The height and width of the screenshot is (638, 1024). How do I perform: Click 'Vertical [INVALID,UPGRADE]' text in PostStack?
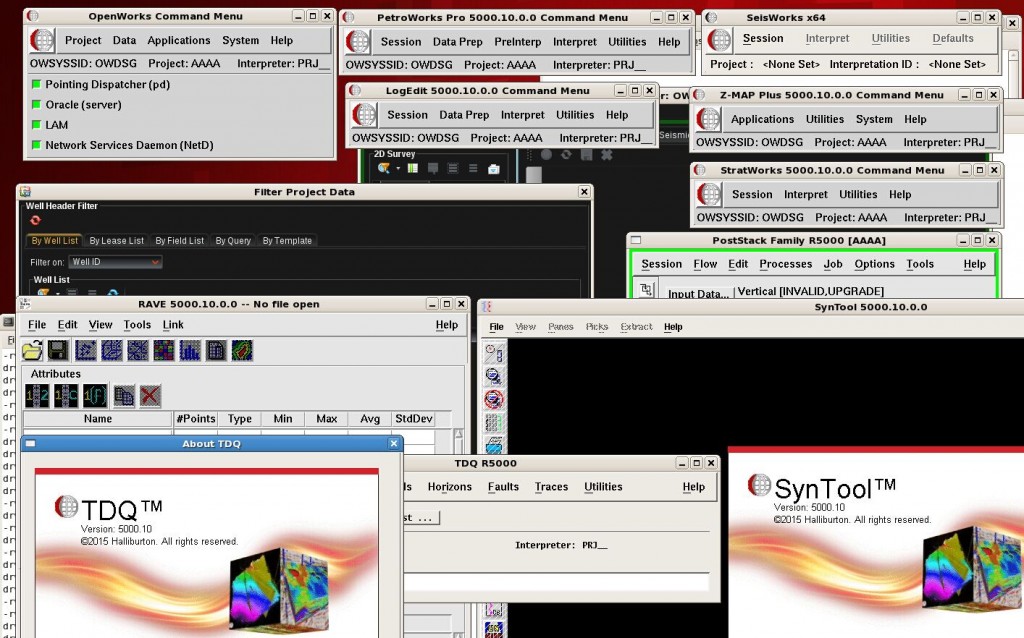tap(810, 291)
